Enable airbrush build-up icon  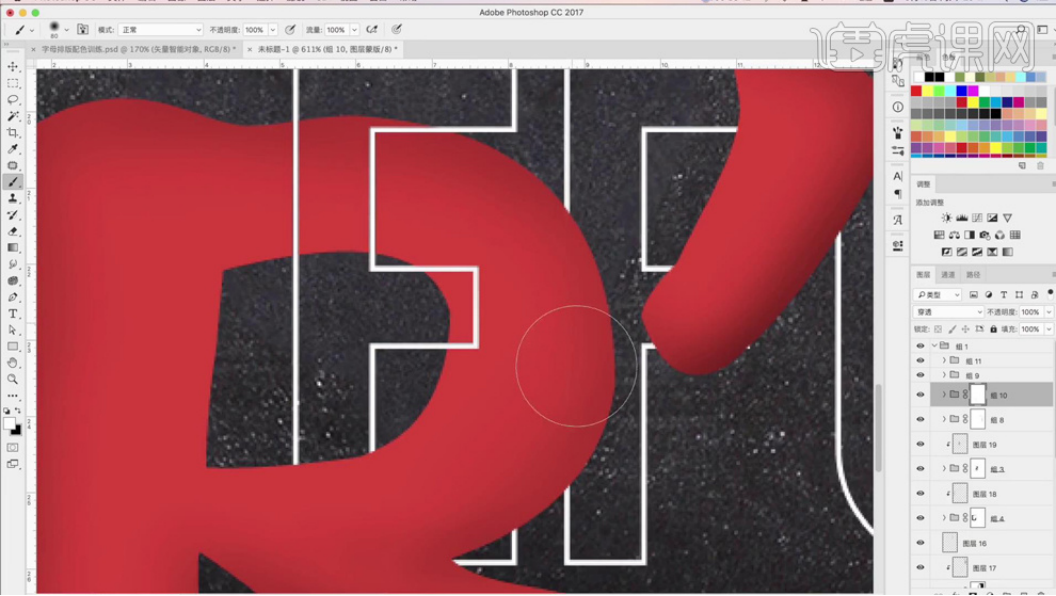[372, 30]
